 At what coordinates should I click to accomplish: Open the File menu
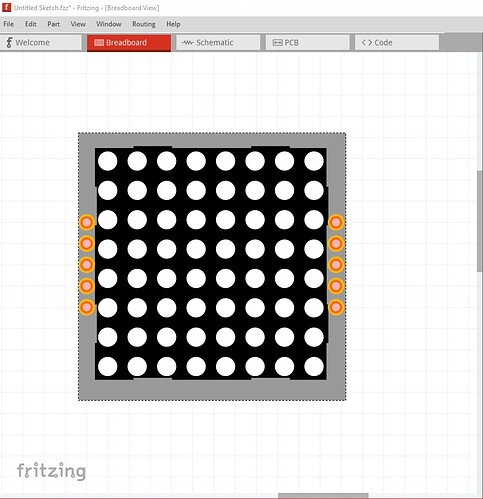click(9, 24)
